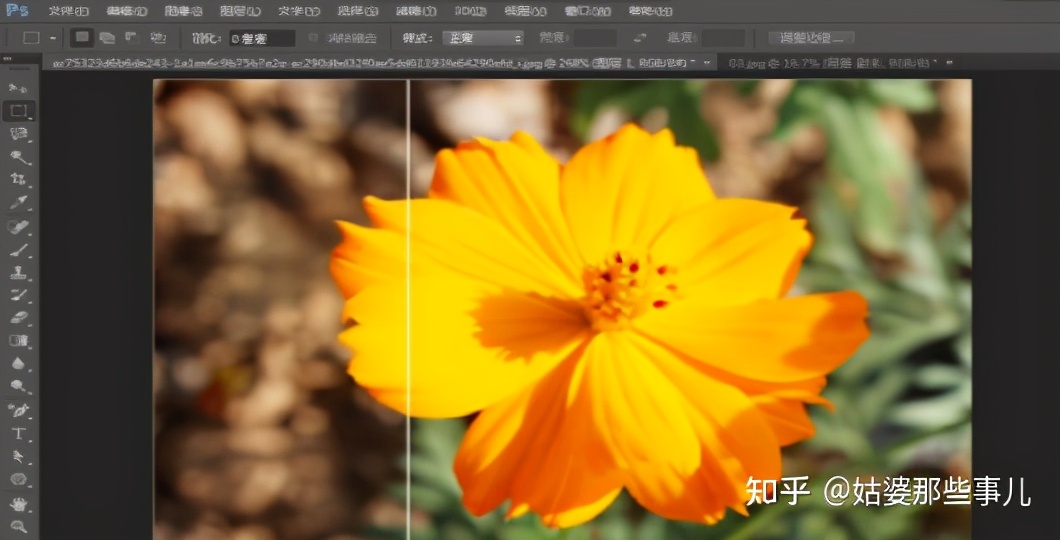This screenshot has width=1060, height=540.
Task: Select the Horizontal Type tool
Action: pos(19,433)
